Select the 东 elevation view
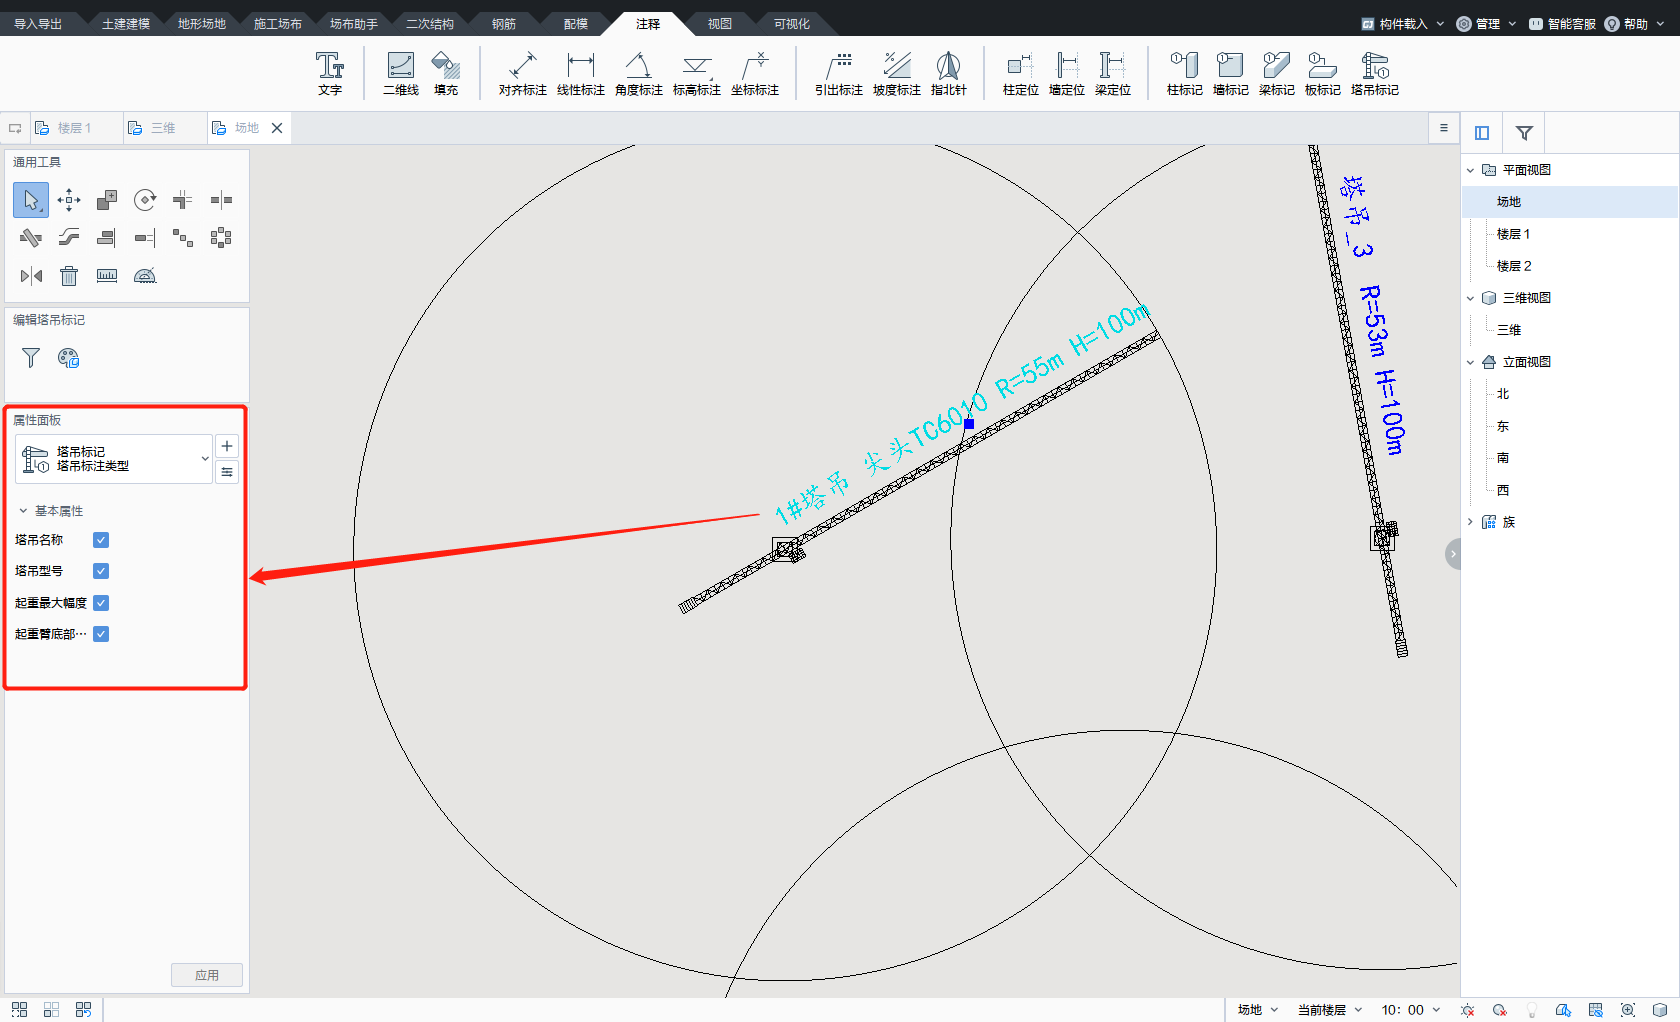The width and height of the screenshot is (1680, 1022). [1503, 426]
